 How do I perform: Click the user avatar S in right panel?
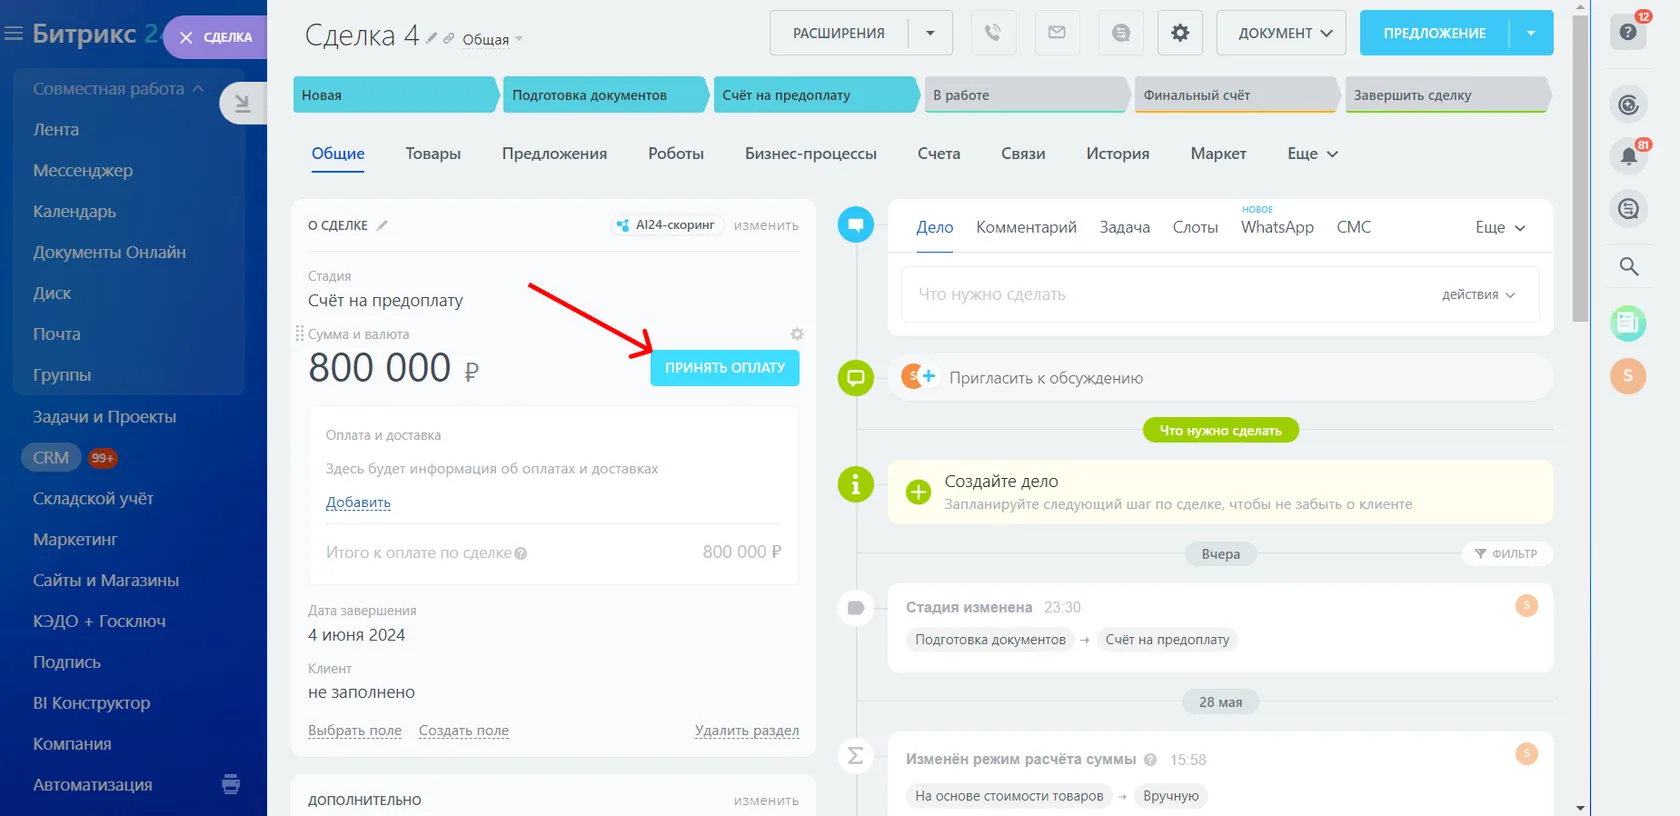click(x=1628, y=376)
